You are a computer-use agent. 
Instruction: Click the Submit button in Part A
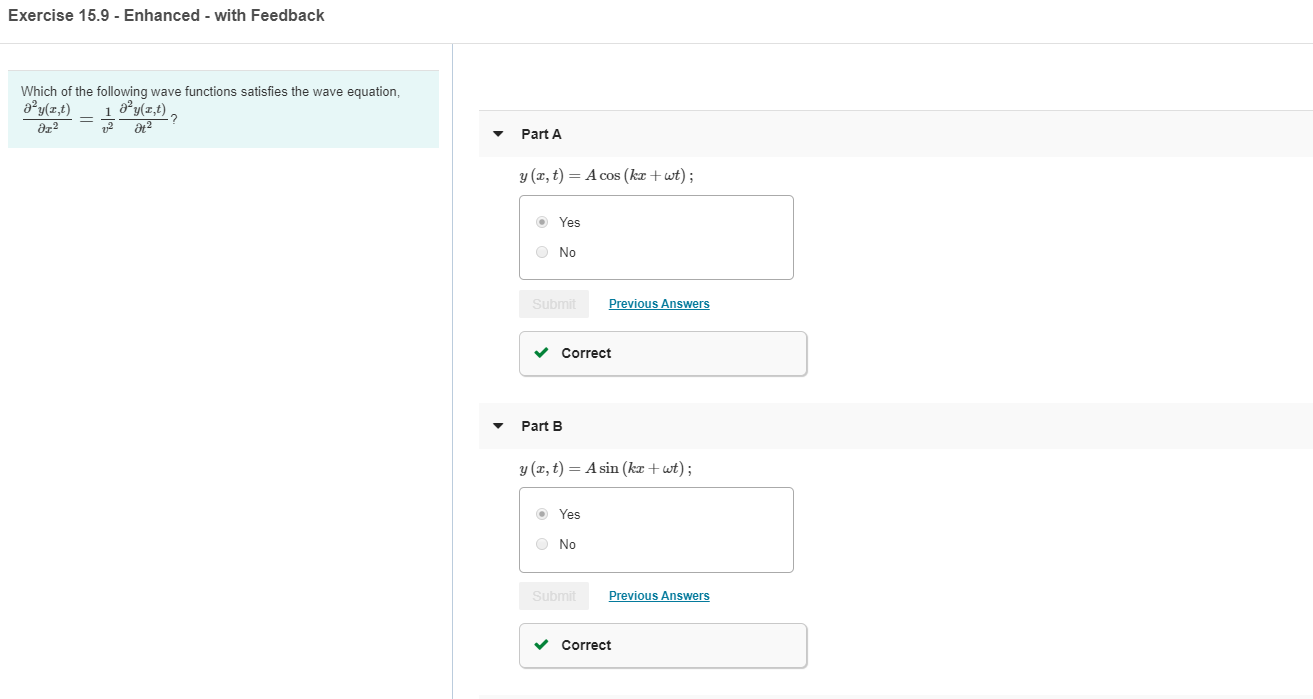click(554, 304)
